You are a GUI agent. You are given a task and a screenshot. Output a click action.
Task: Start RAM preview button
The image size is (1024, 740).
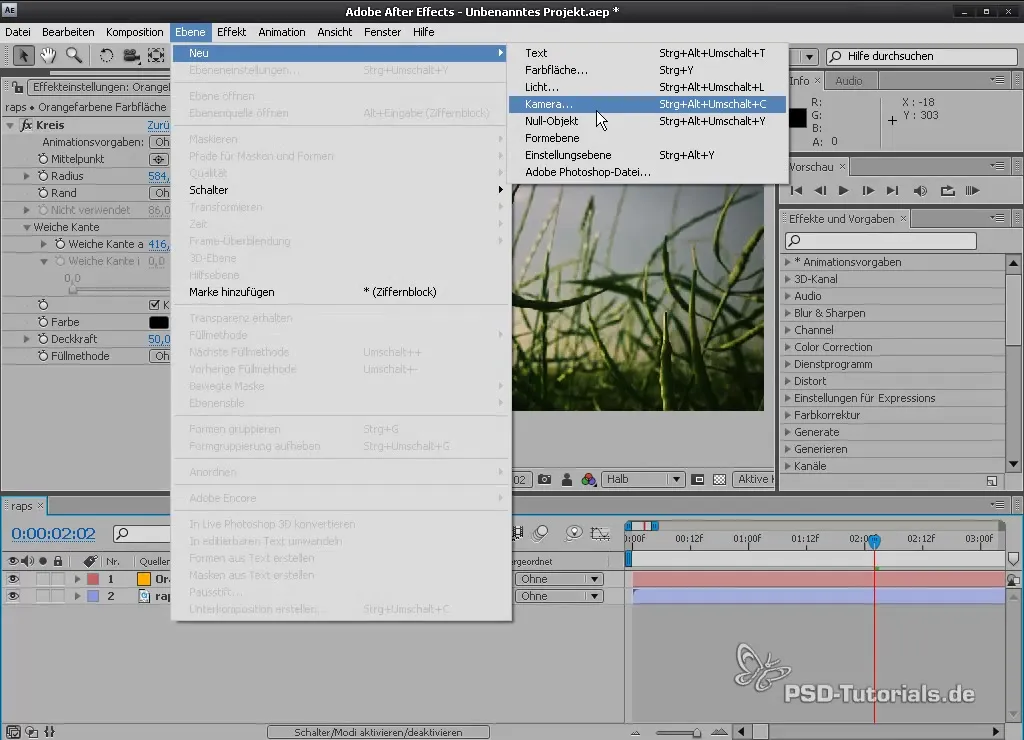pos(972,191)
